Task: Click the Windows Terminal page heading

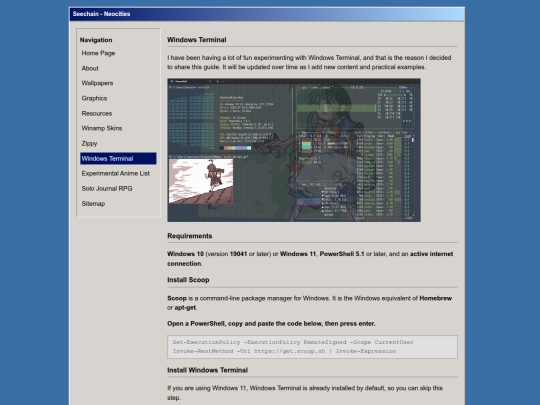Action: click(x=197, y=40)
